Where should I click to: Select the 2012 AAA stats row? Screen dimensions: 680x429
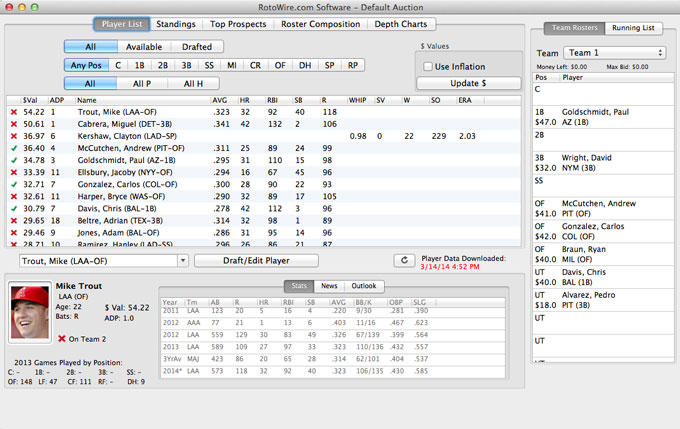click(332, 323)
